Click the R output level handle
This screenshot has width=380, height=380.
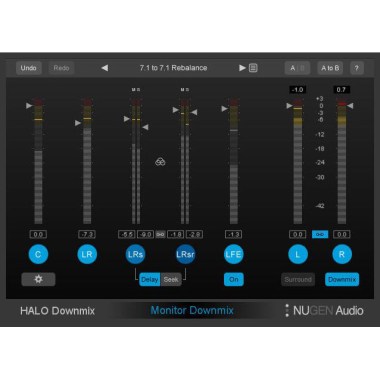pos(350,106)
